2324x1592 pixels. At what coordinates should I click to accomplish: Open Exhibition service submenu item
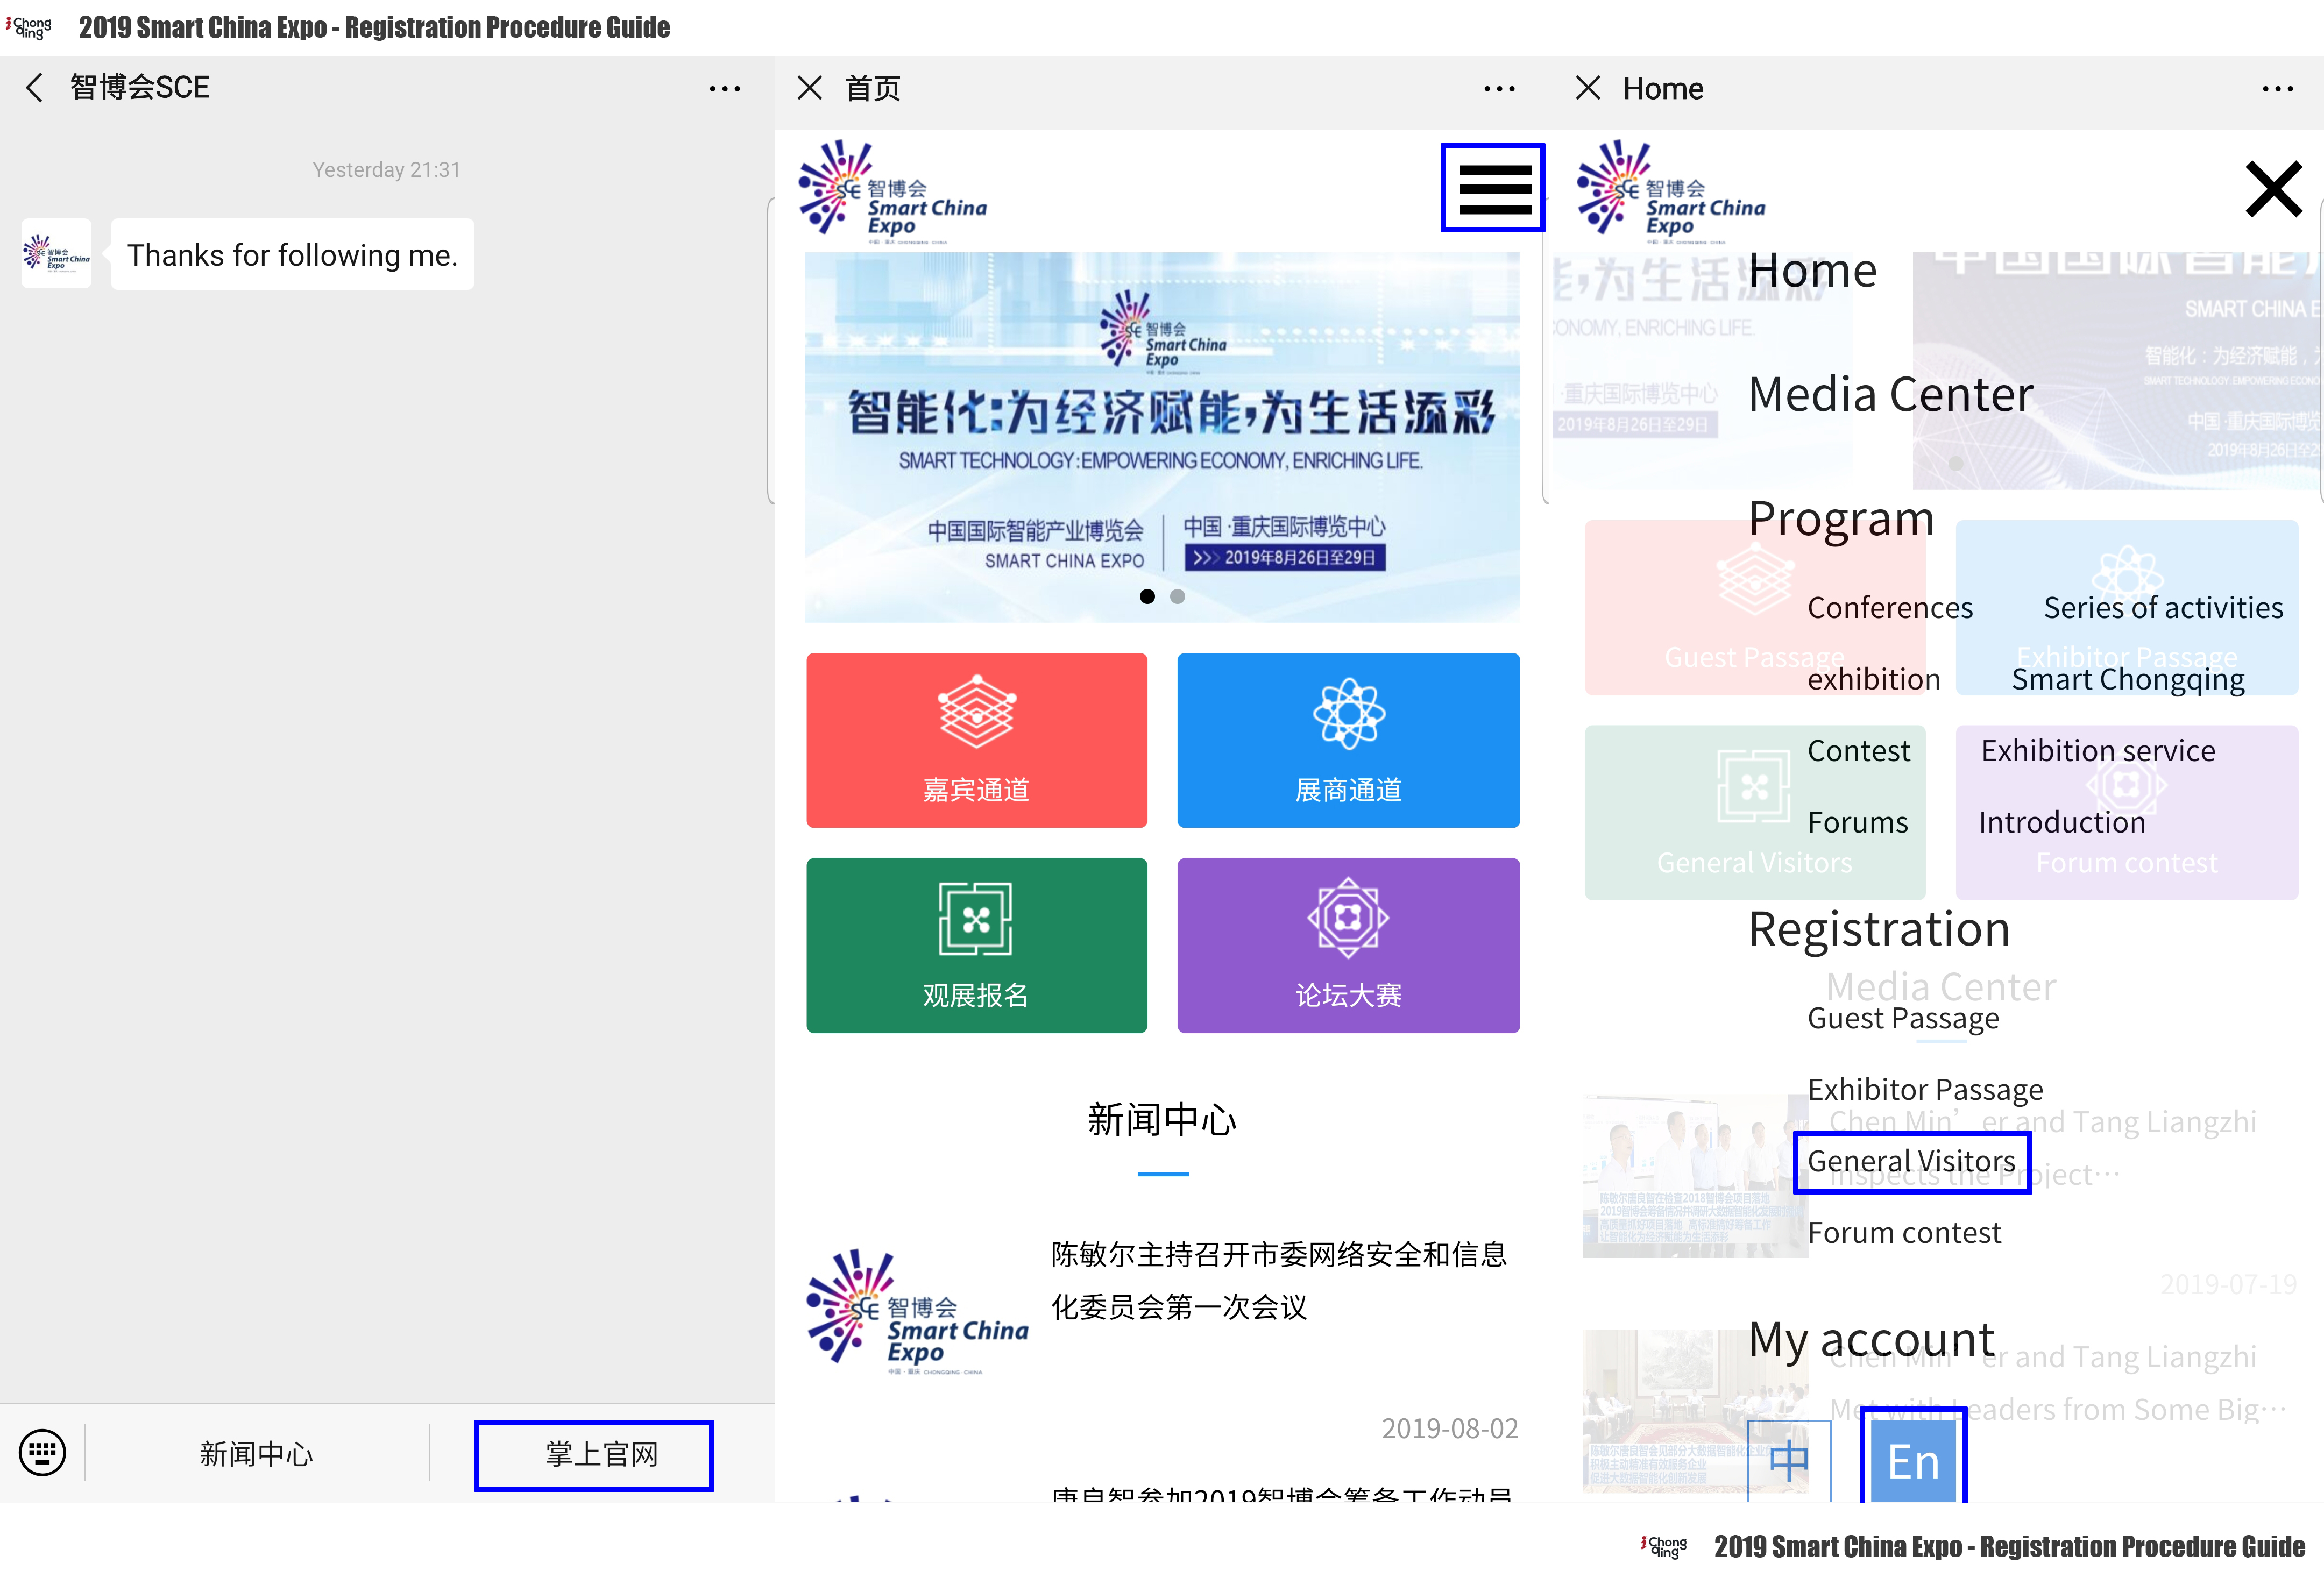[x=2098, y=750]
